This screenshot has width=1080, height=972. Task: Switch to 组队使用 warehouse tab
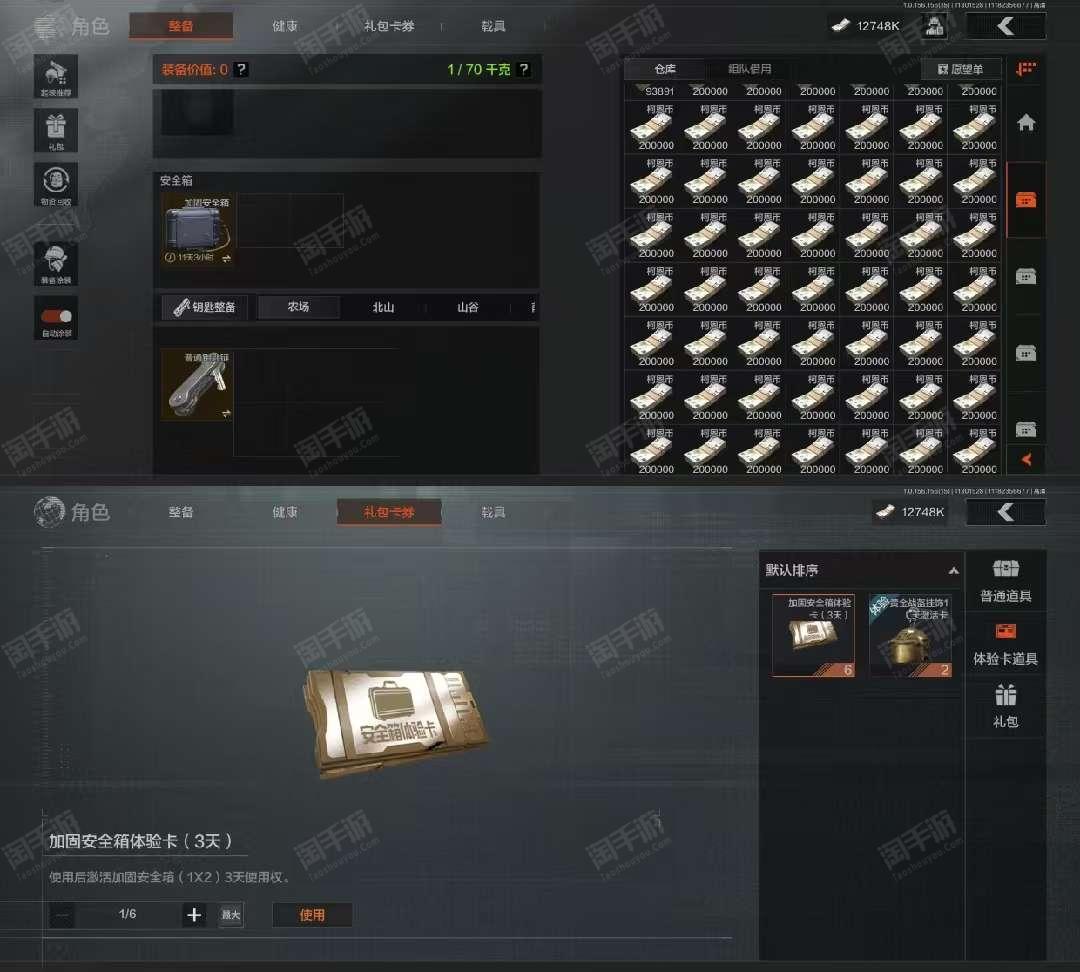point(749,69)
